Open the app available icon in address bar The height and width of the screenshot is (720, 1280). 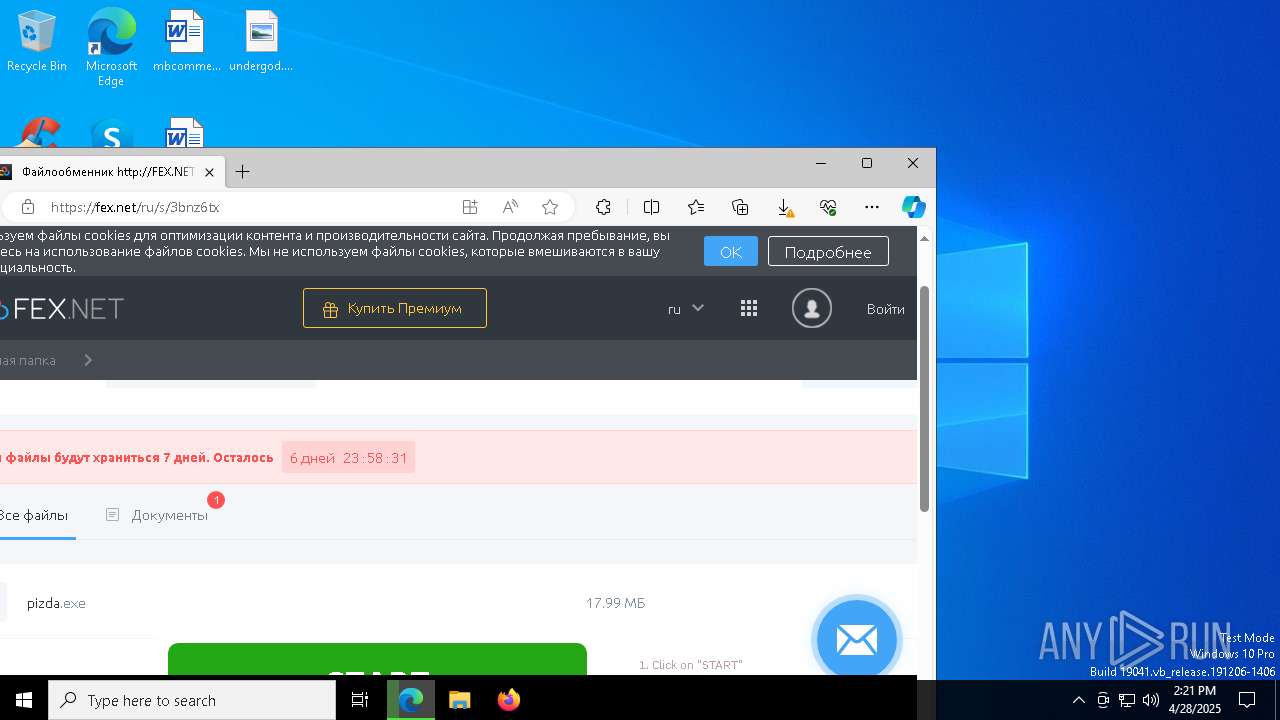pos(470,207)
